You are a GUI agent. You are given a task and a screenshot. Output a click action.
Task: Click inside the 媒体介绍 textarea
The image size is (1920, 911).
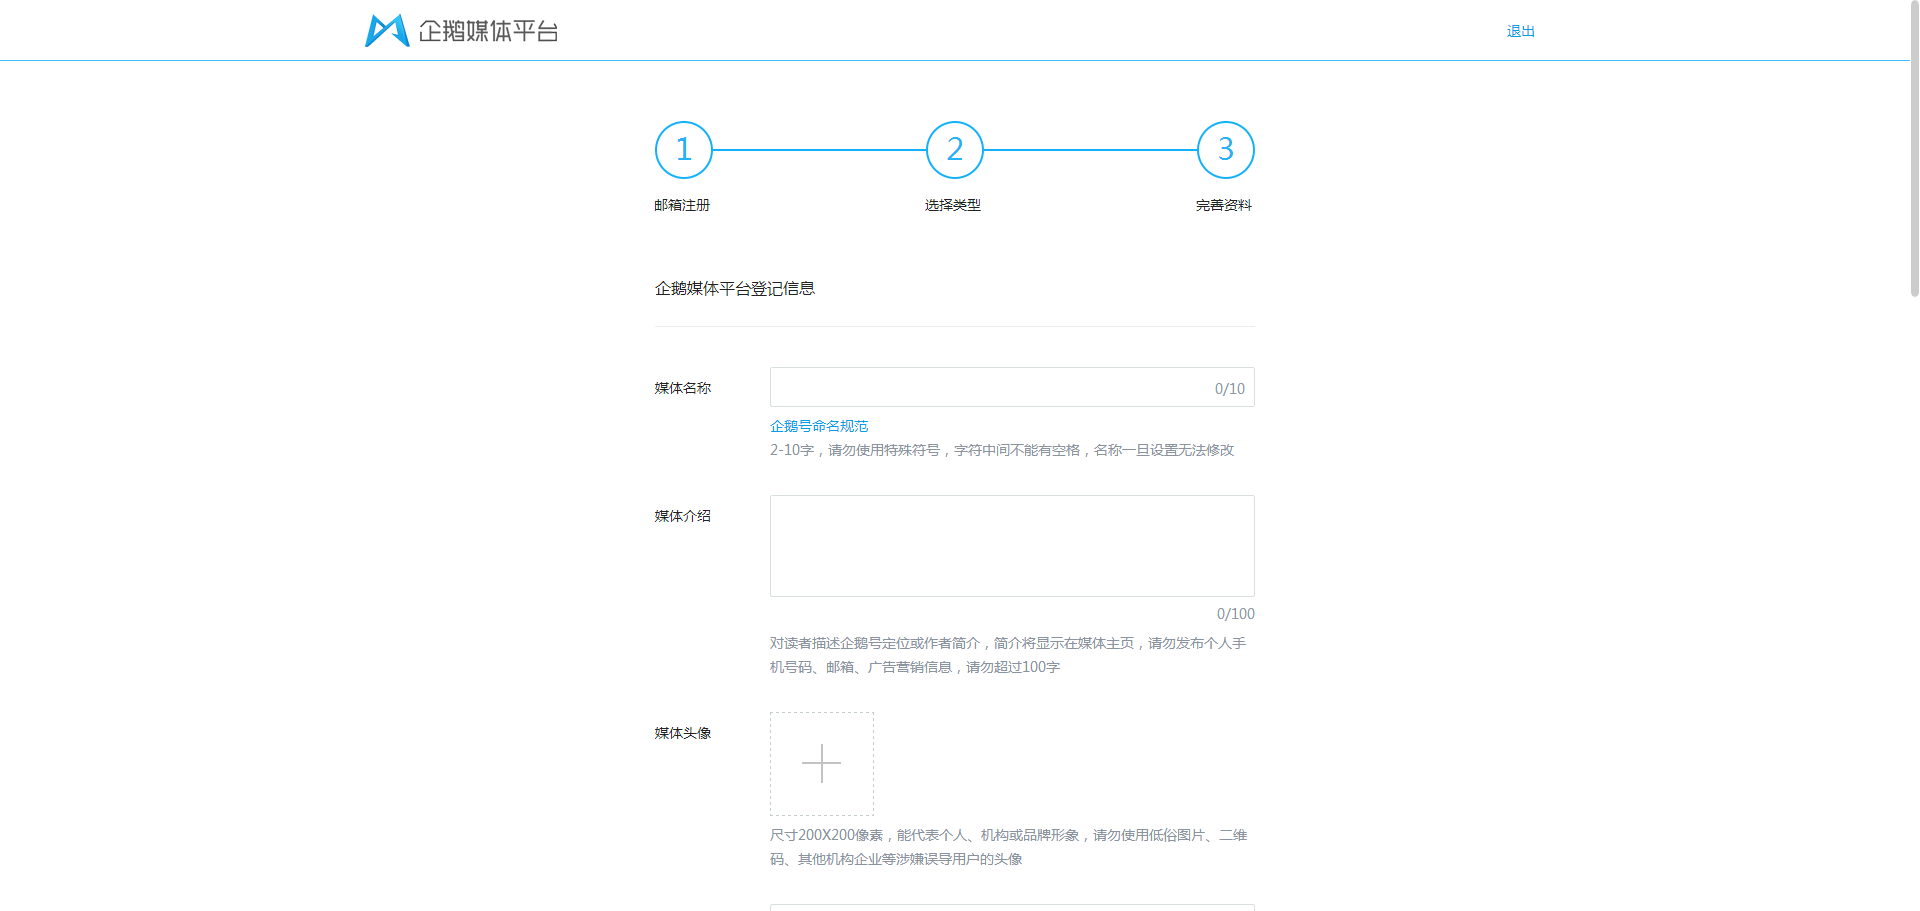point(1011,546)
